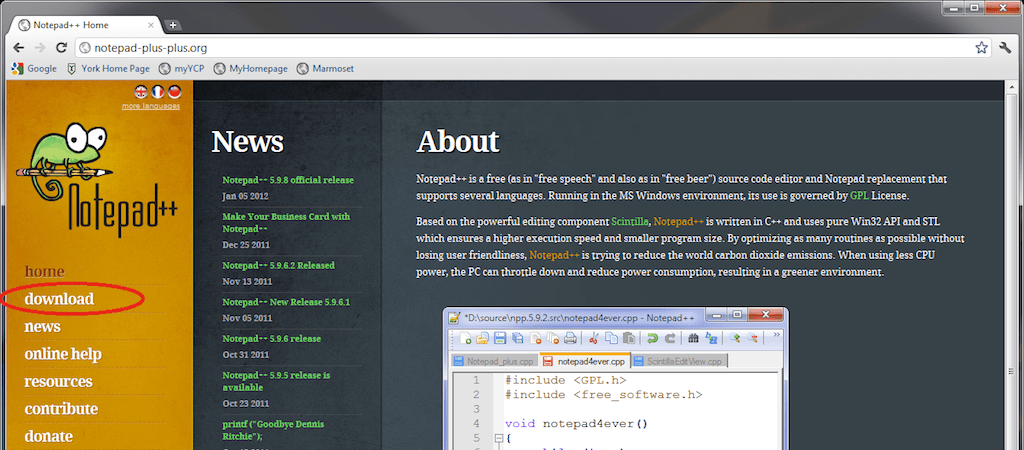This screenshot has height=450, width=1024.
Task: Switch site language with the French flag
Action: coord(158,91)
